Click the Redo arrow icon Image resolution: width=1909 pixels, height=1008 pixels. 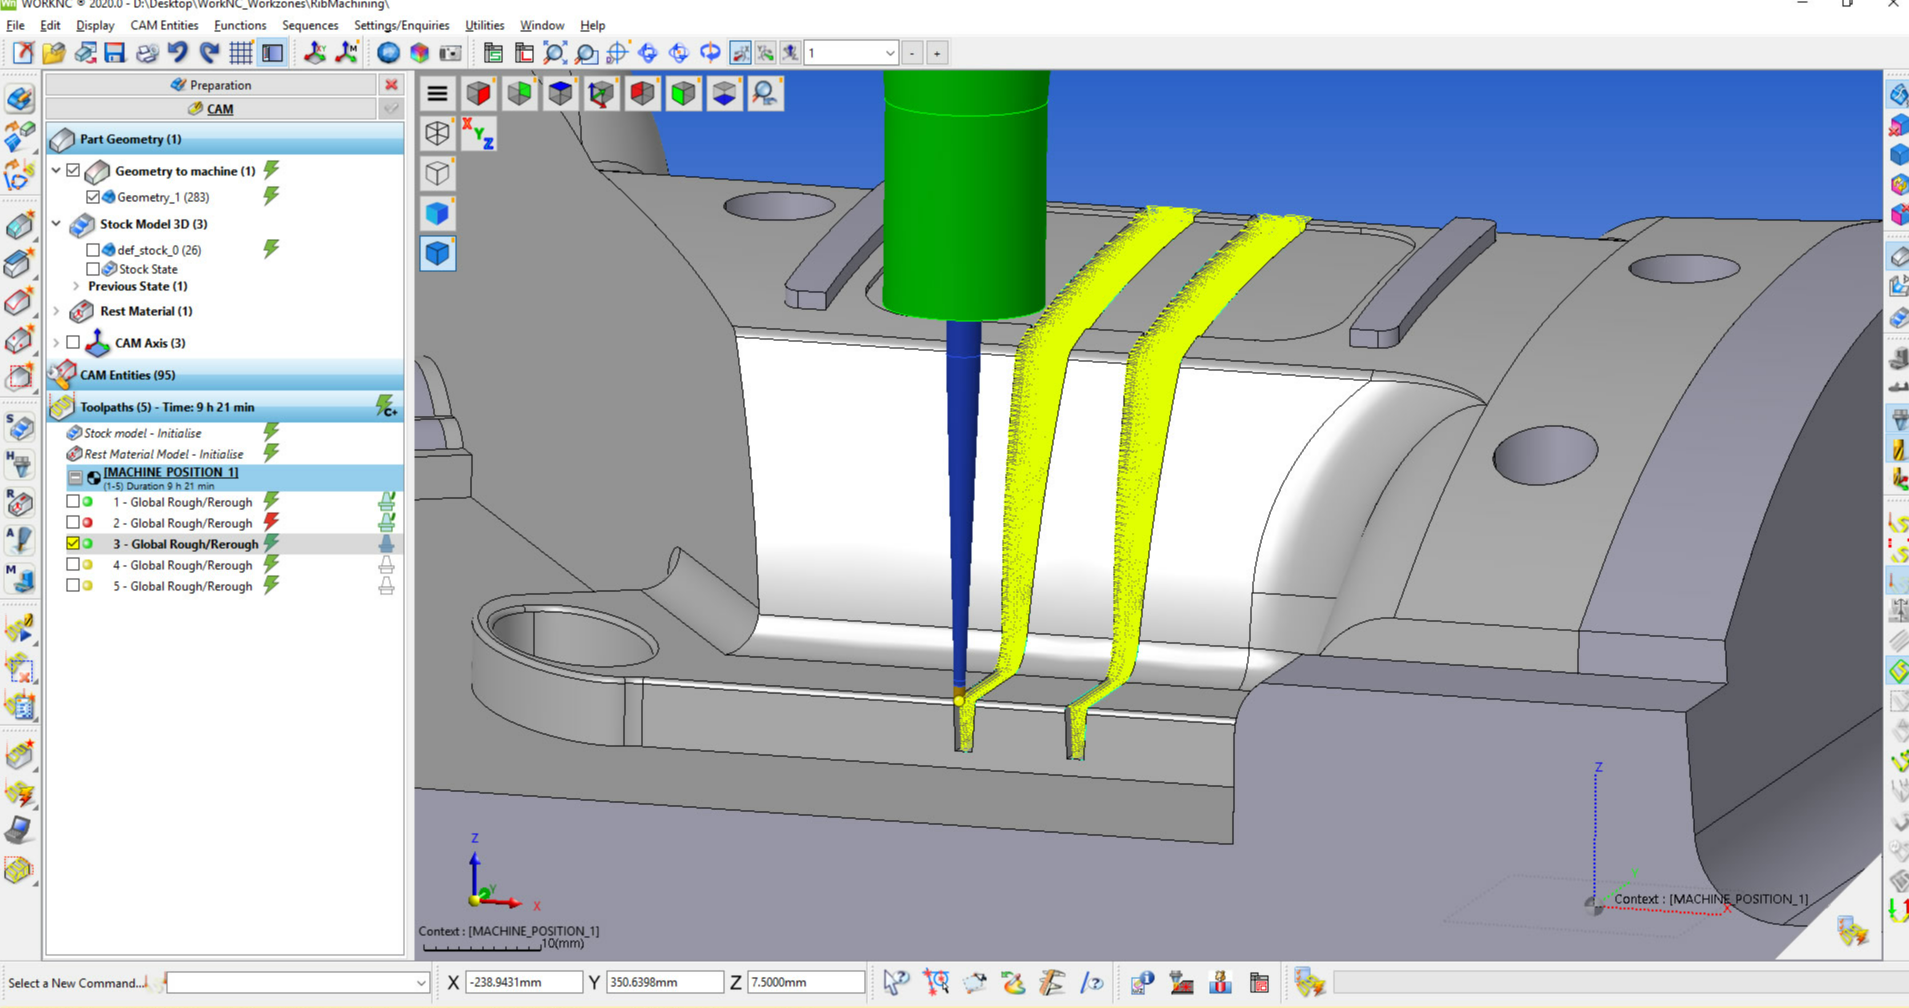click(x=209, y=53)
